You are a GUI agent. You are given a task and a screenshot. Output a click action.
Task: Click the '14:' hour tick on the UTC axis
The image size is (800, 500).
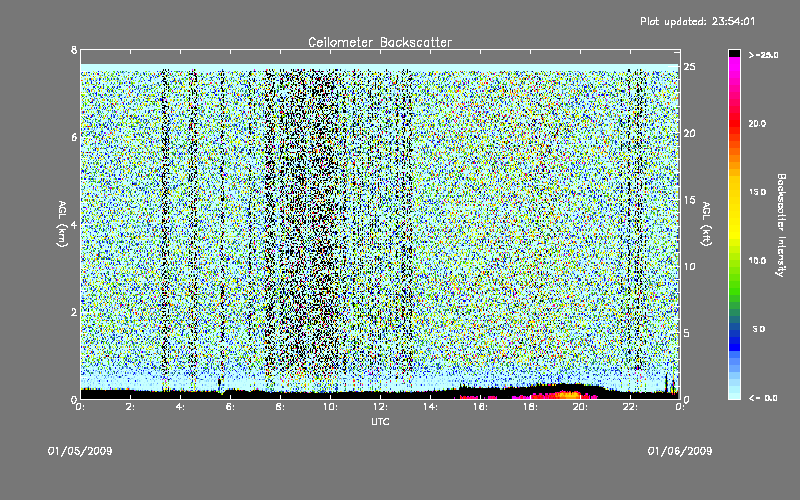[x=430, y=407]
